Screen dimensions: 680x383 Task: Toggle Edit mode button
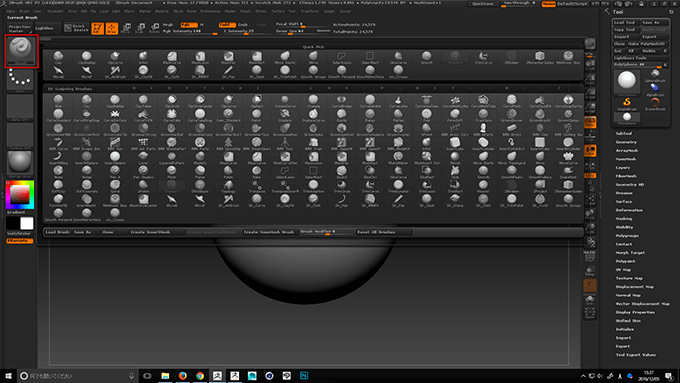pos(98,29)
